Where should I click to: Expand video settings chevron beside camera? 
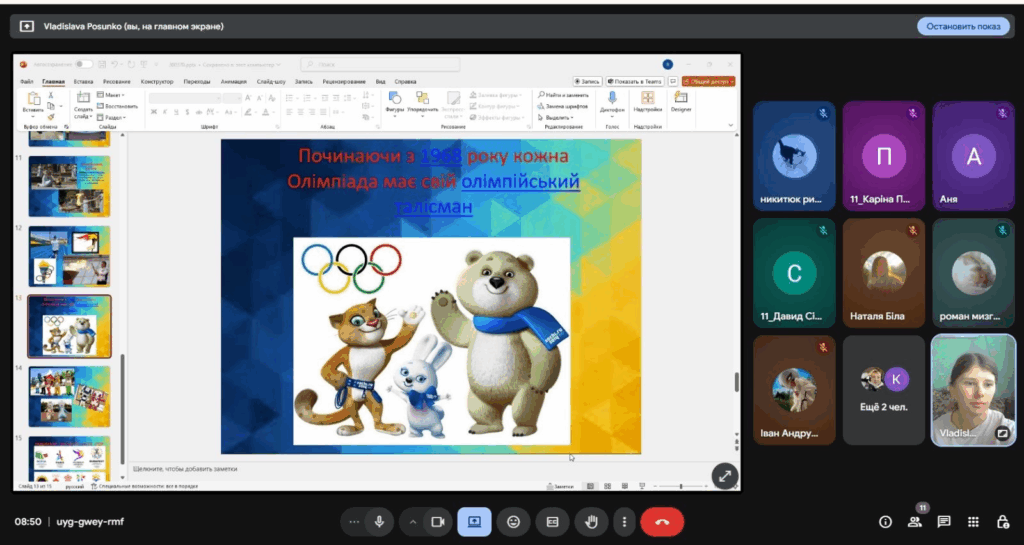(413, 522)
